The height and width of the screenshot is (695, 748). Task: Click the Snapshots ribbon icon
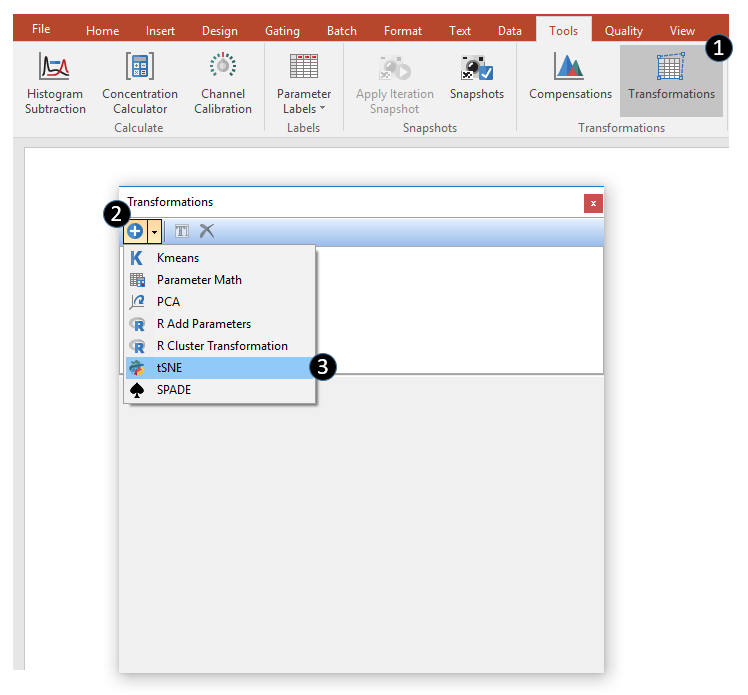tap(476, 78)
